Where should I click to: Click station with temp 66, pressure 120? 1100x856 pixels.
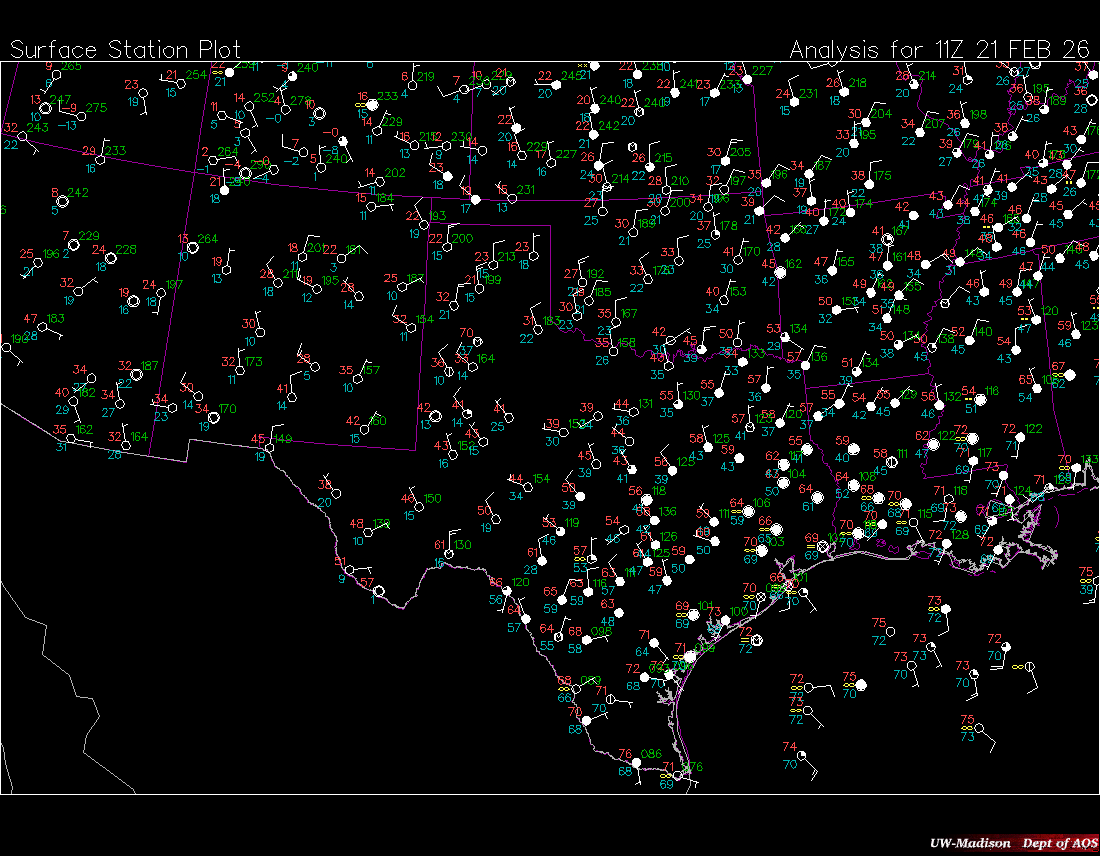tap(508, 590)
